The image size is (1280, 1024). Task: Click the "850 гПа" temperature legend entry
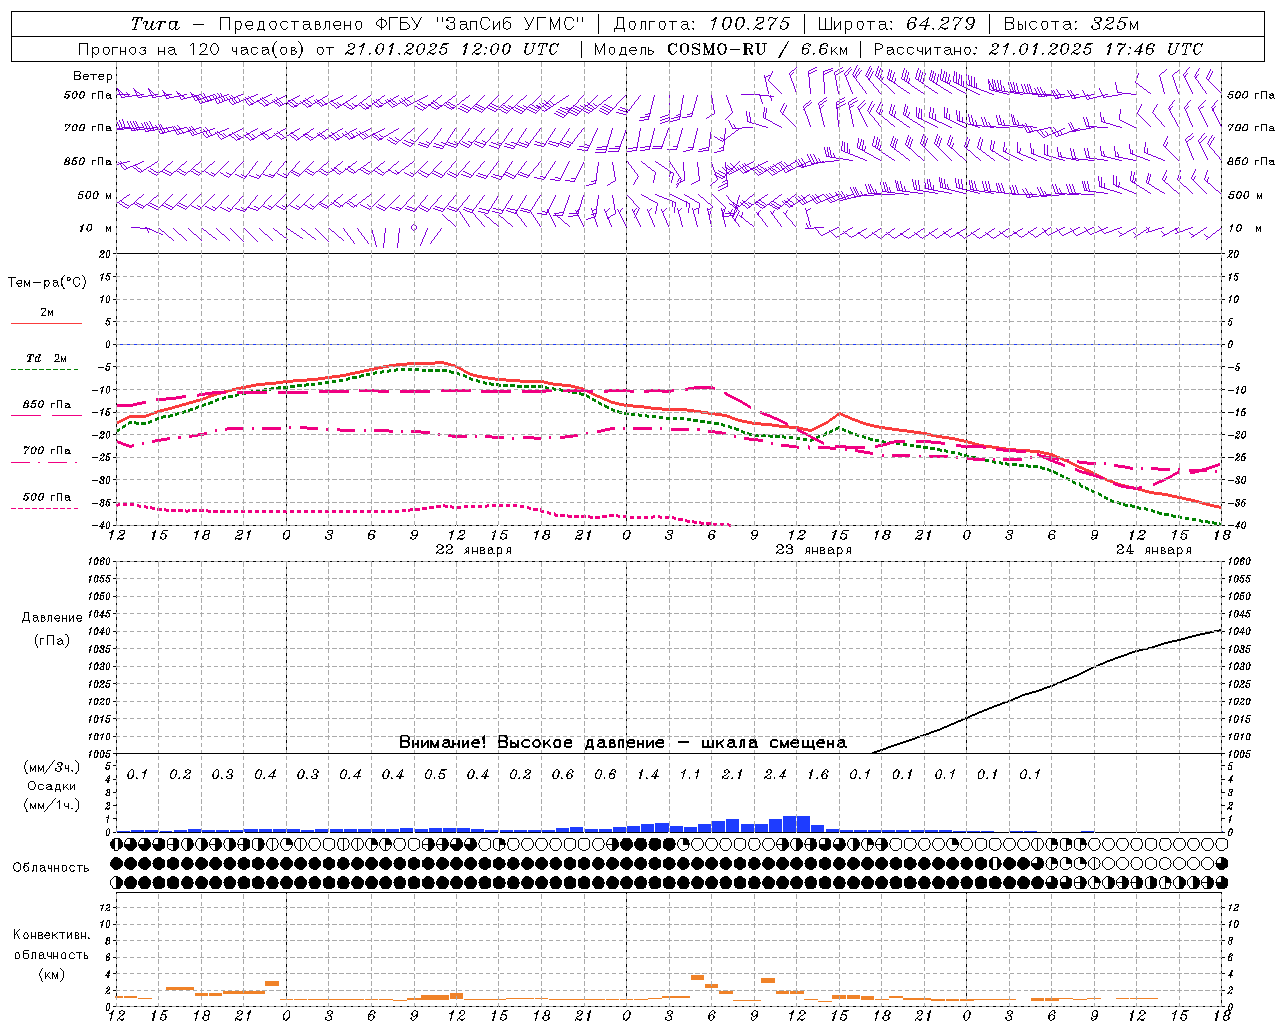point(47,405)
